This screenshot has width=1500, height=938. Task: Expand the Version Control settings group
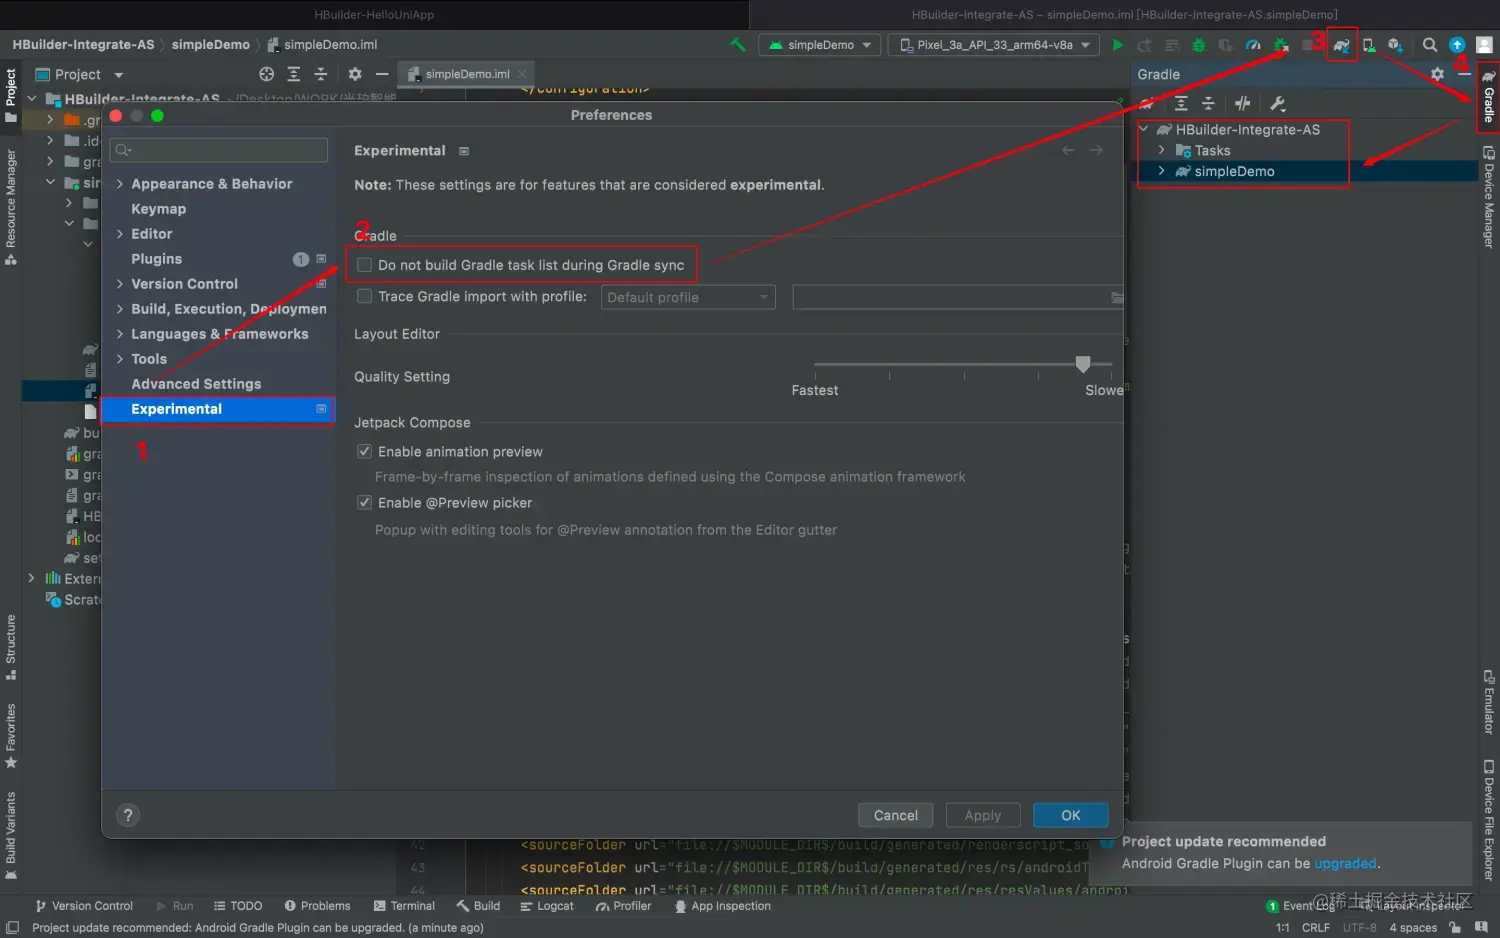(x=120, y=284)
